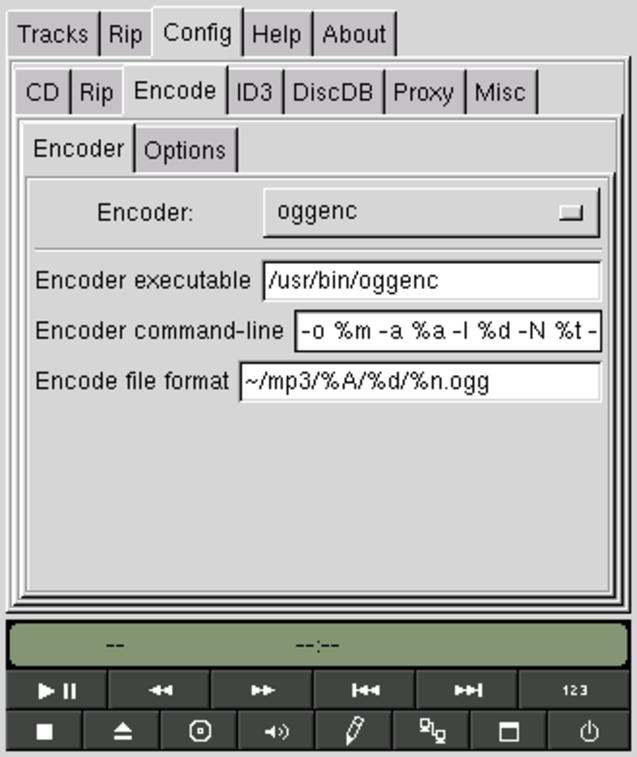637x757 pixels.
Task: Skip to the next track
Action: pos(467,690)
